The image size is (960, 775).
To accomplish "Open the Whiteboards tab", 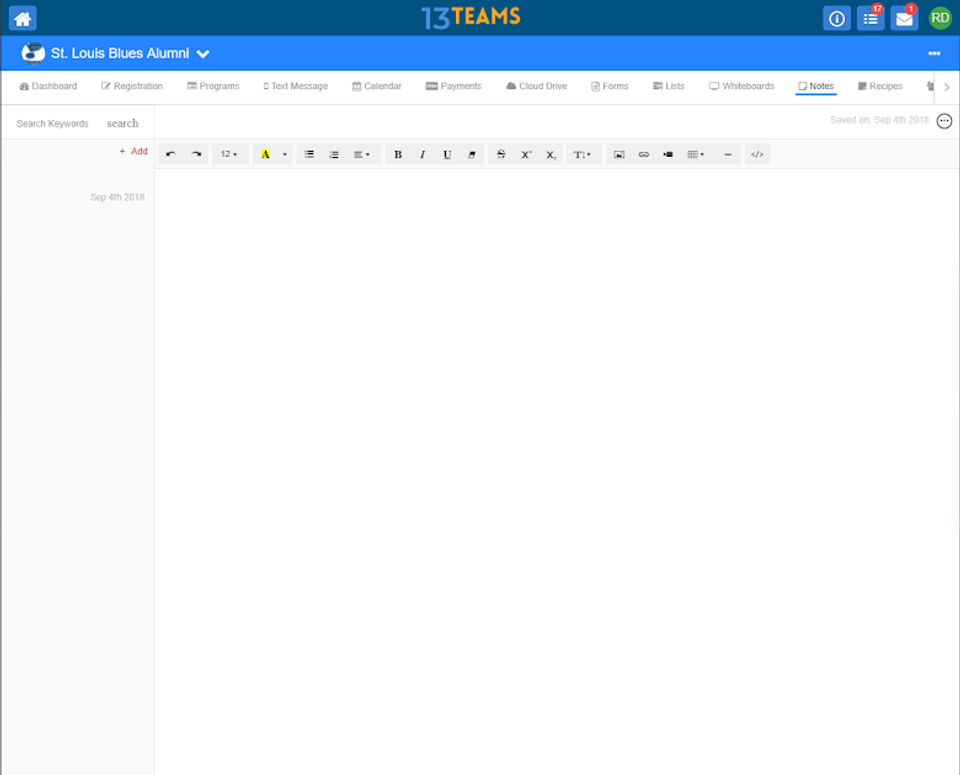I will pyautogui.click(x=741, y=86).
